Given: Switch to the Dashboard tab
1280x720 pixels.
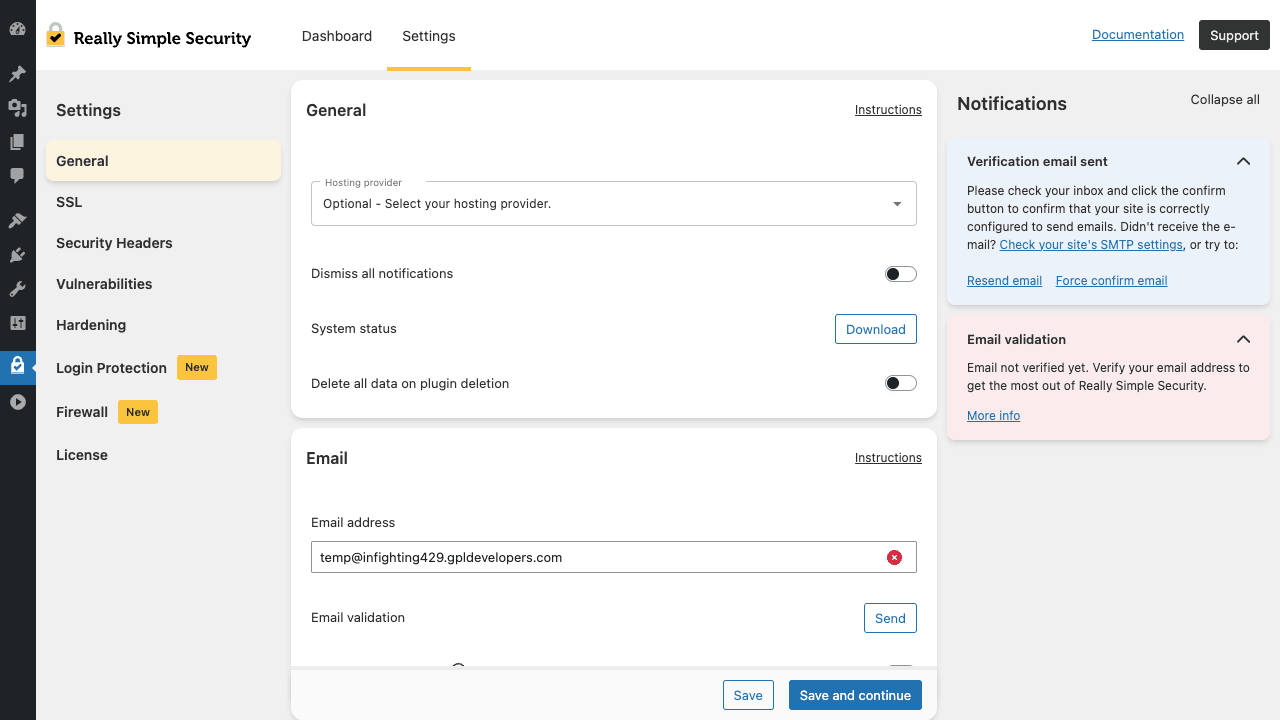Looking at the screenshot, I should click(337, 36).
